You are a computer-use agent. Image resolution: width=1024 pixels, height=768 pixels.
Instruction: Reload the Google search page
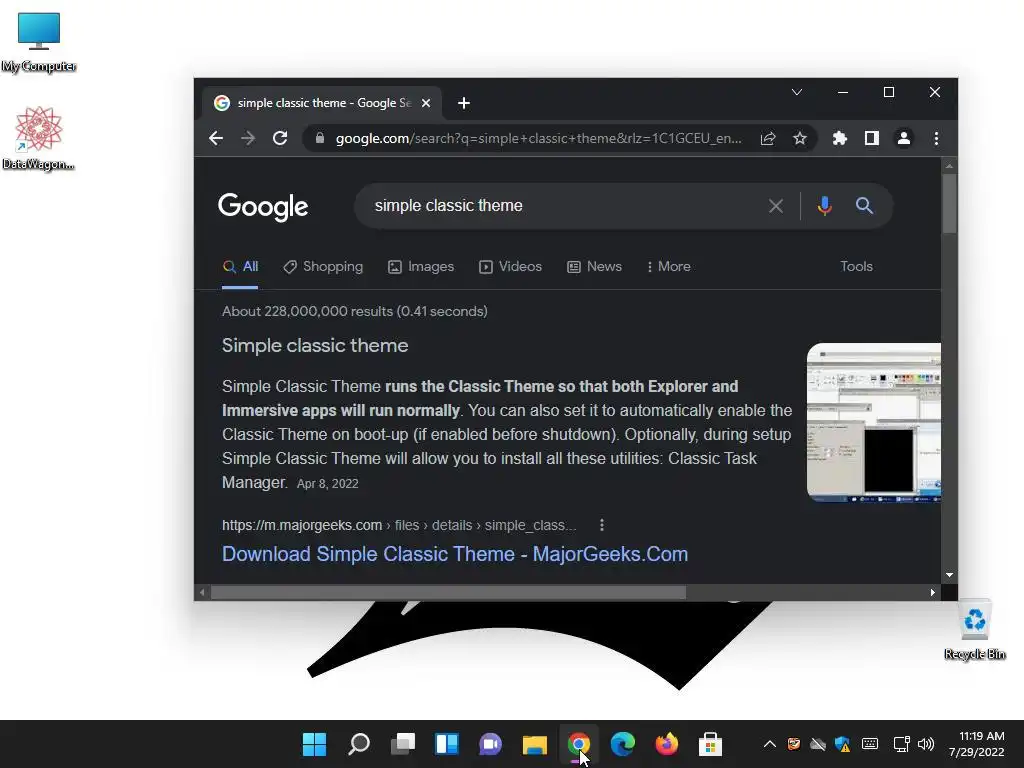point(280,138)
